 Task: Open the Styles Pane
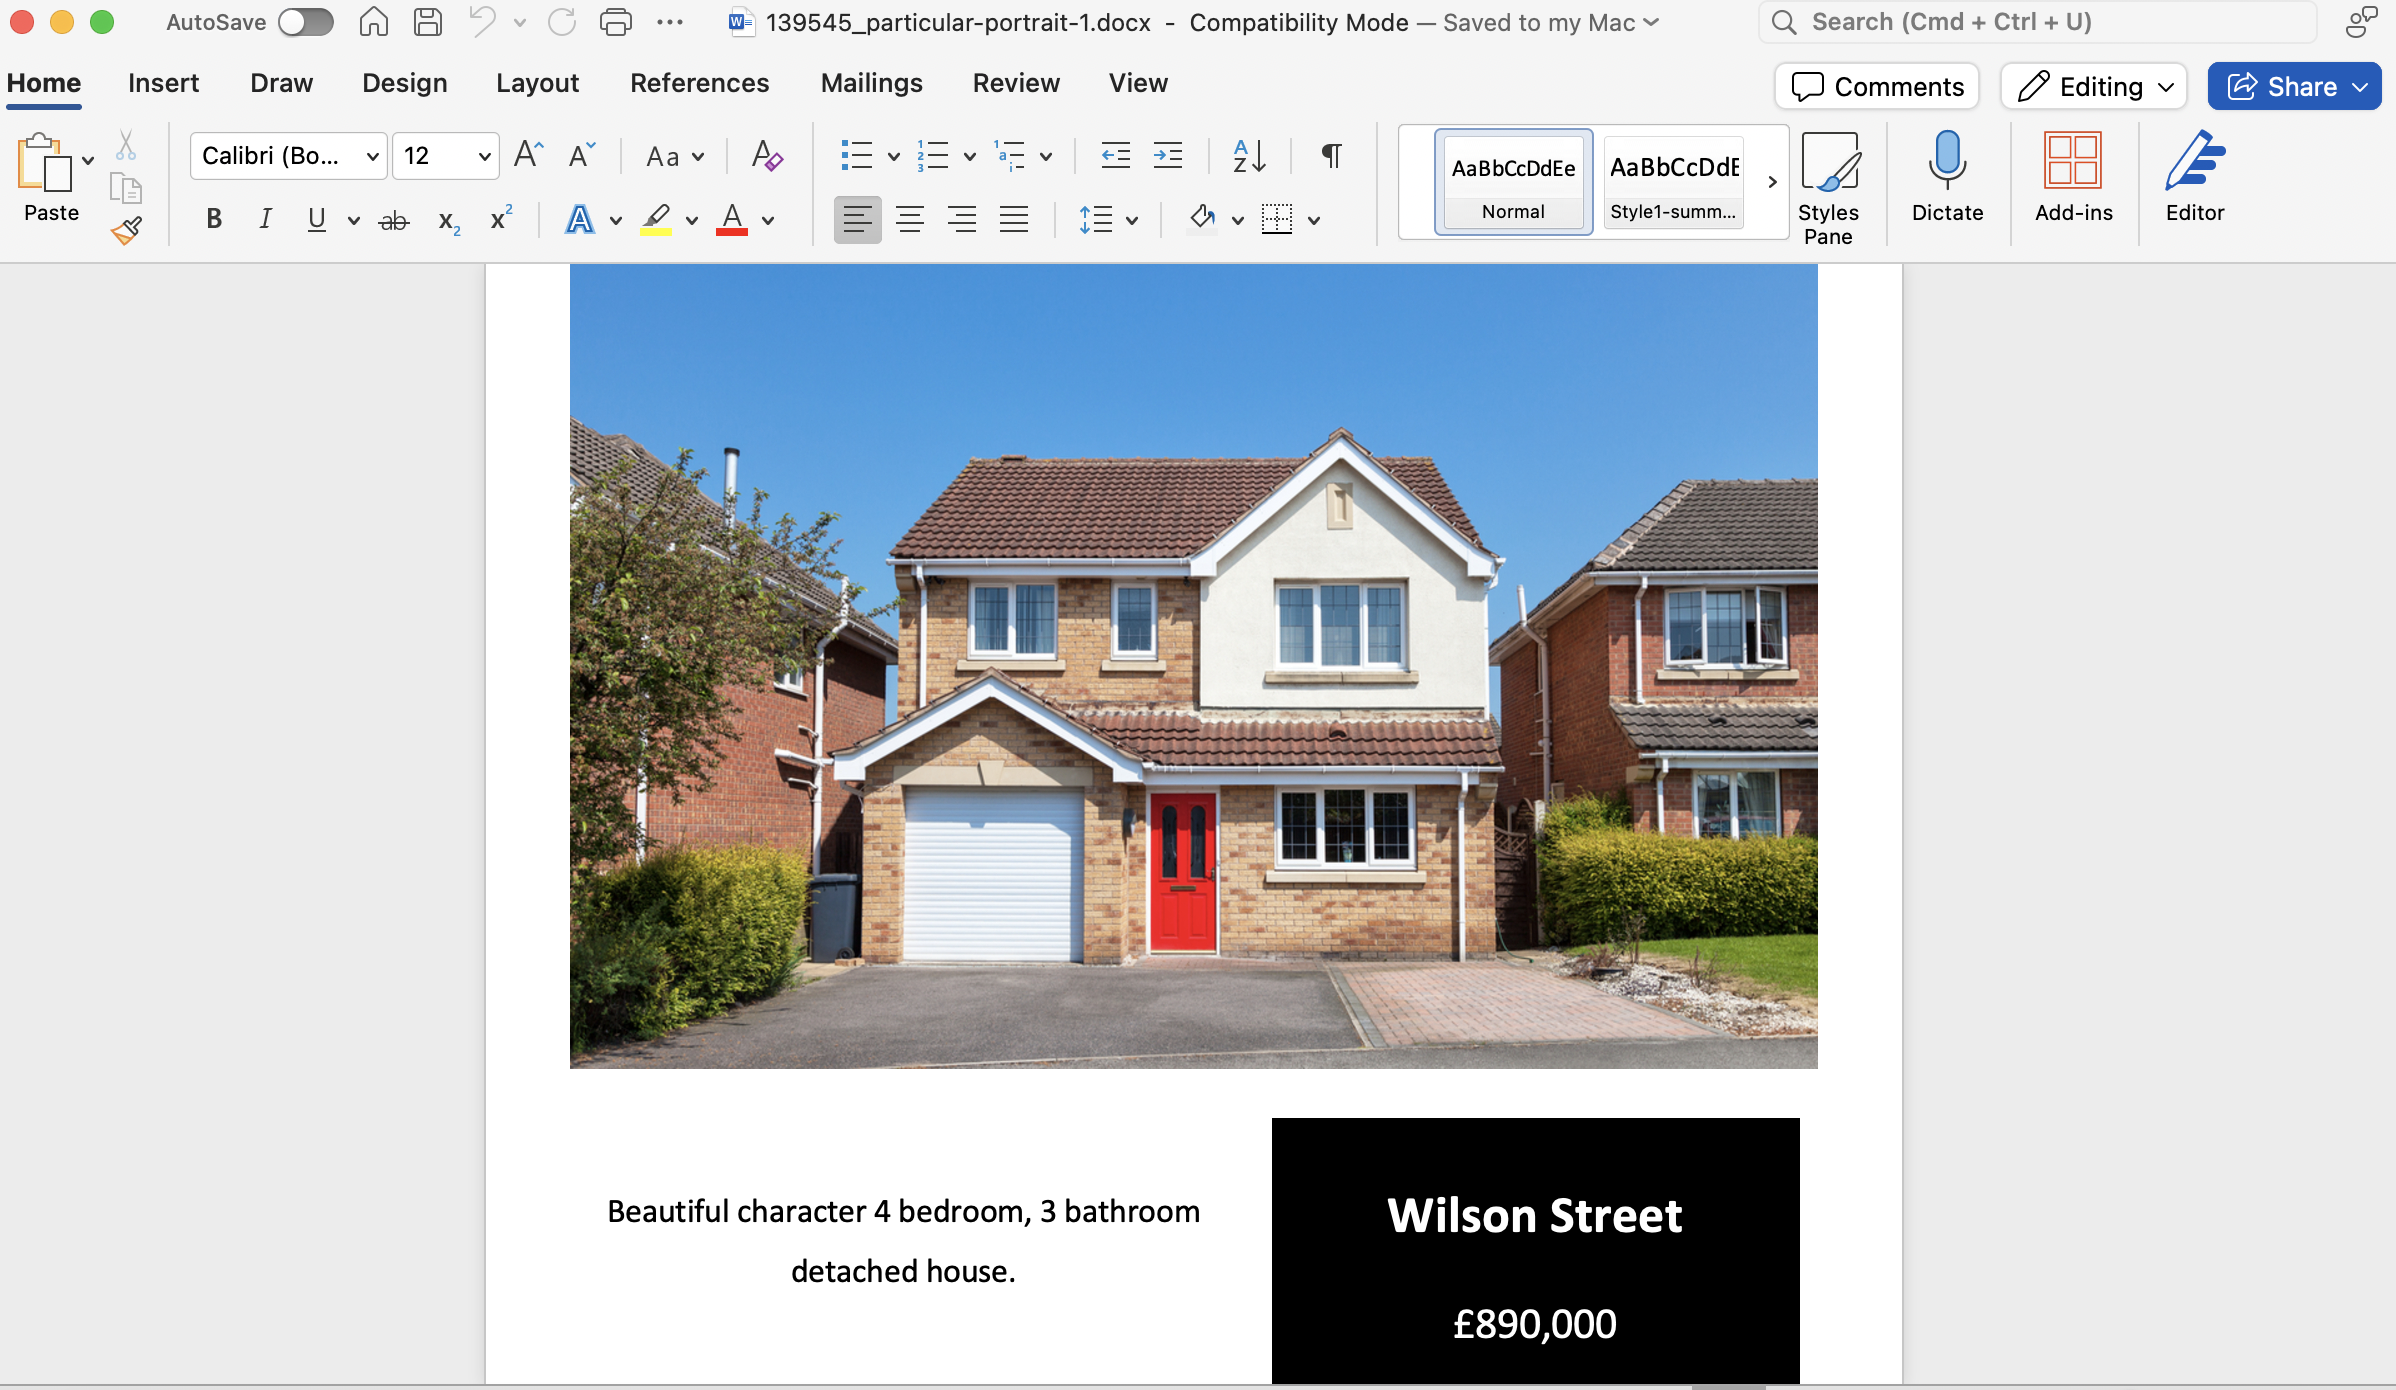[x=1828, y=188]
